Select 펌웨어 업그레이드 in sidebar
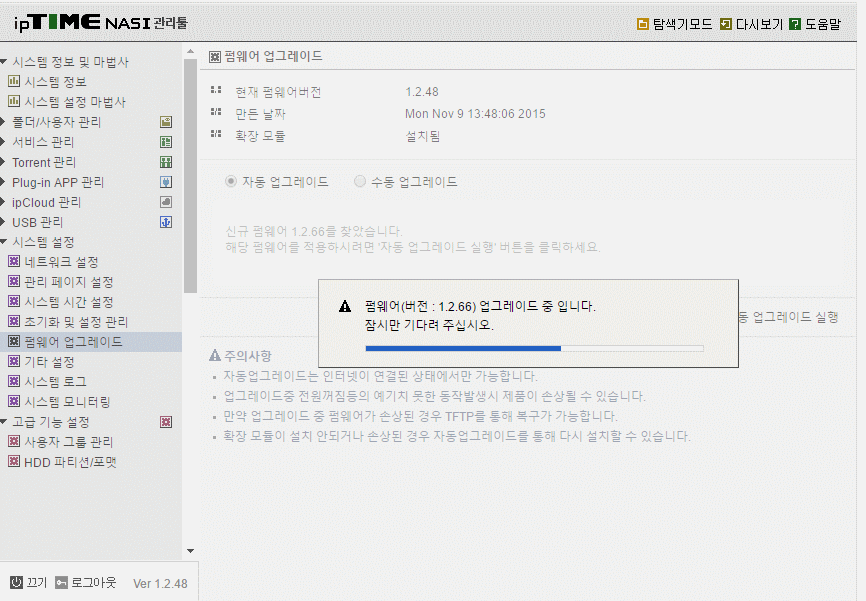 (73, 342)
